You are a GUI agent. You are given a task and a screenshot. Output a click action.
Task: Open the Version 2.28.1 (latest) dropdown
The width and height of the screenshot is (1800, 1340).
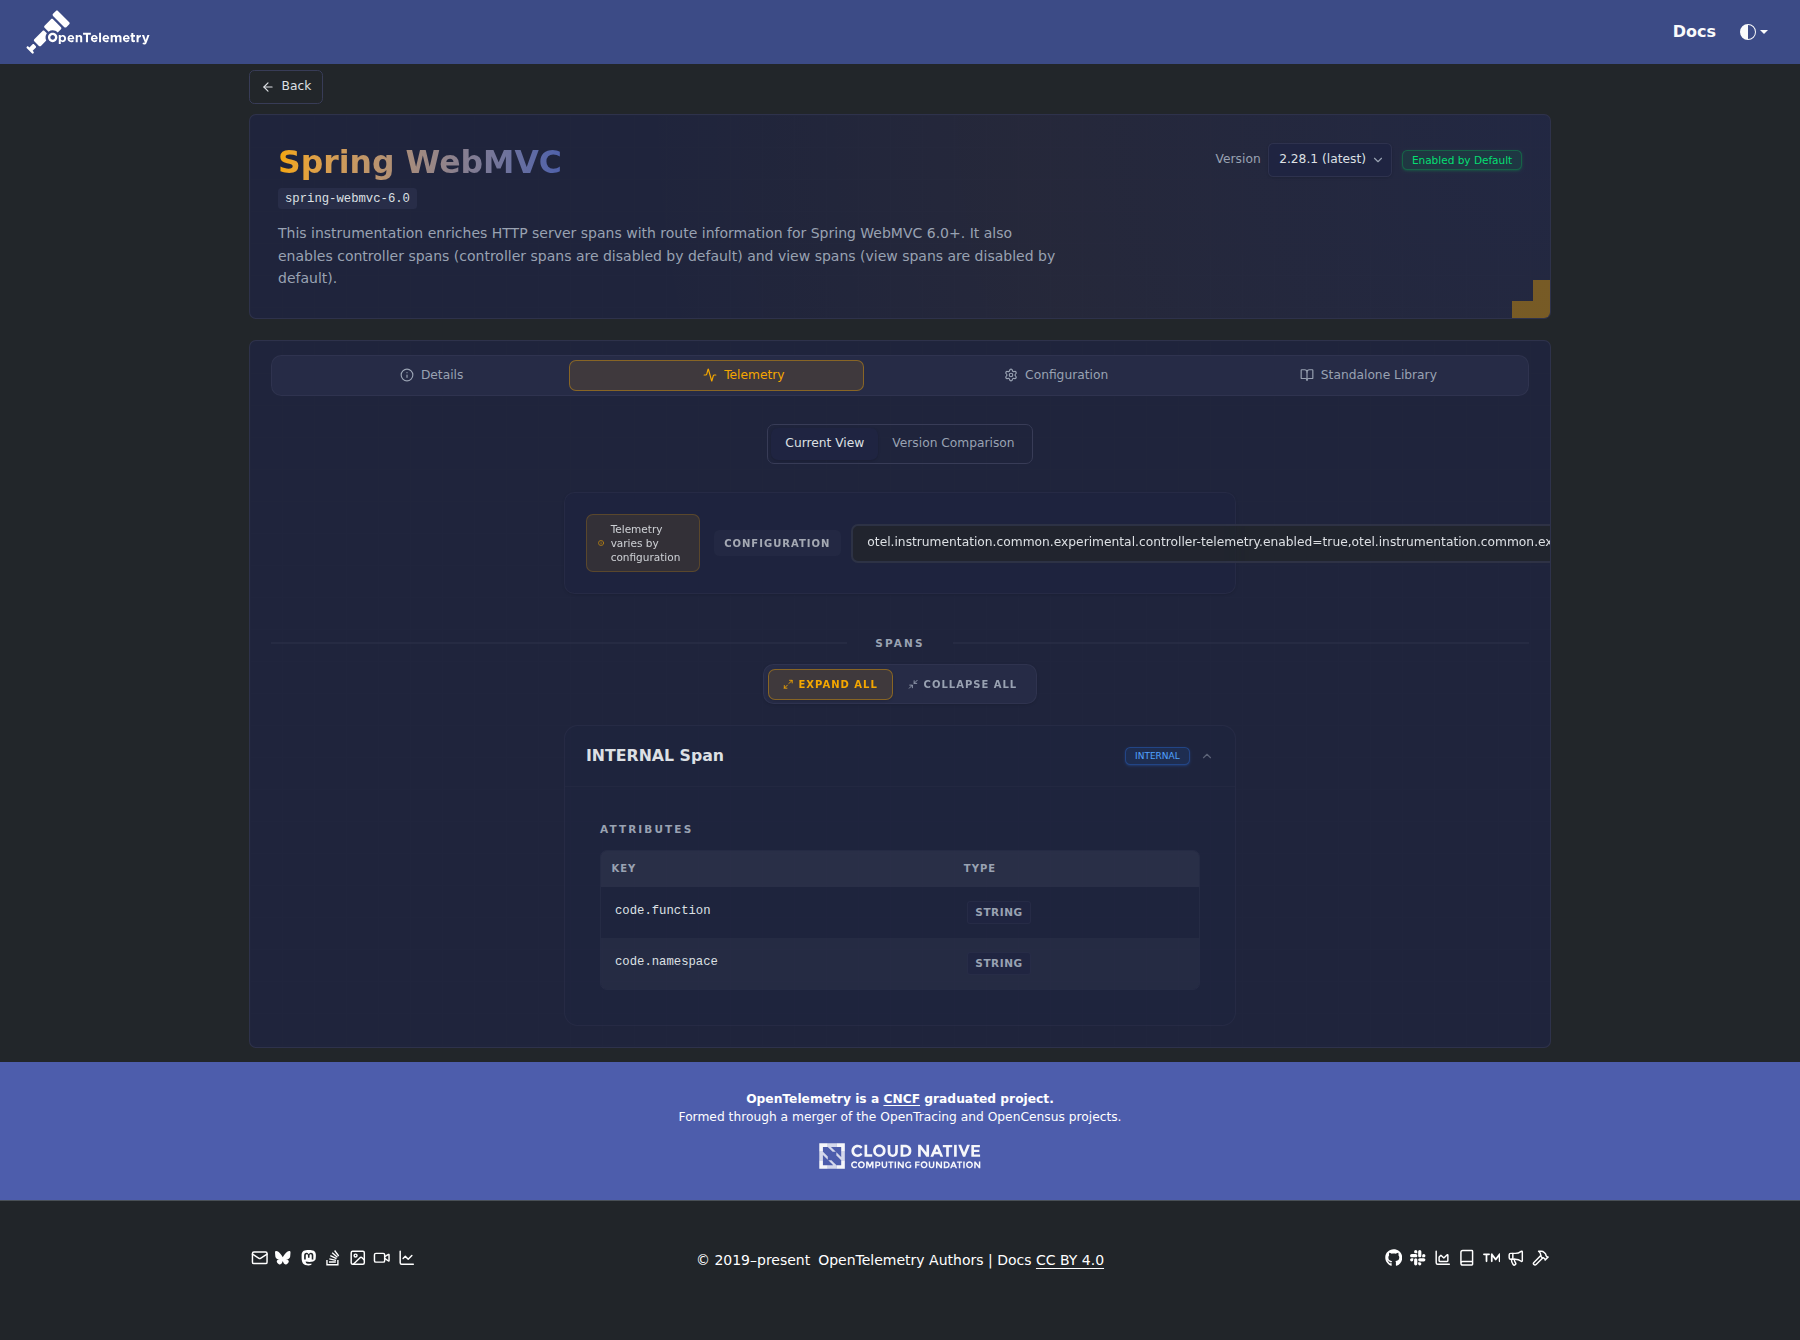(1329, 159)
